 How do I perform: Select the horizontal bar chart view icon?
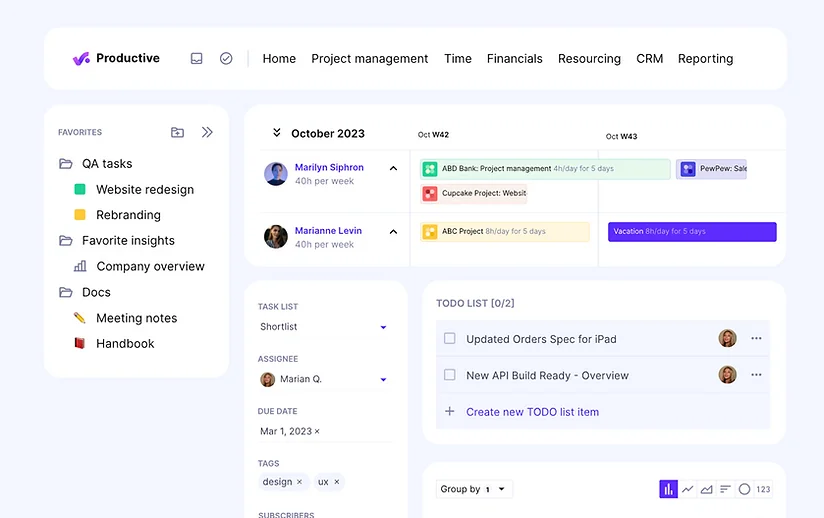click(725, 489)
